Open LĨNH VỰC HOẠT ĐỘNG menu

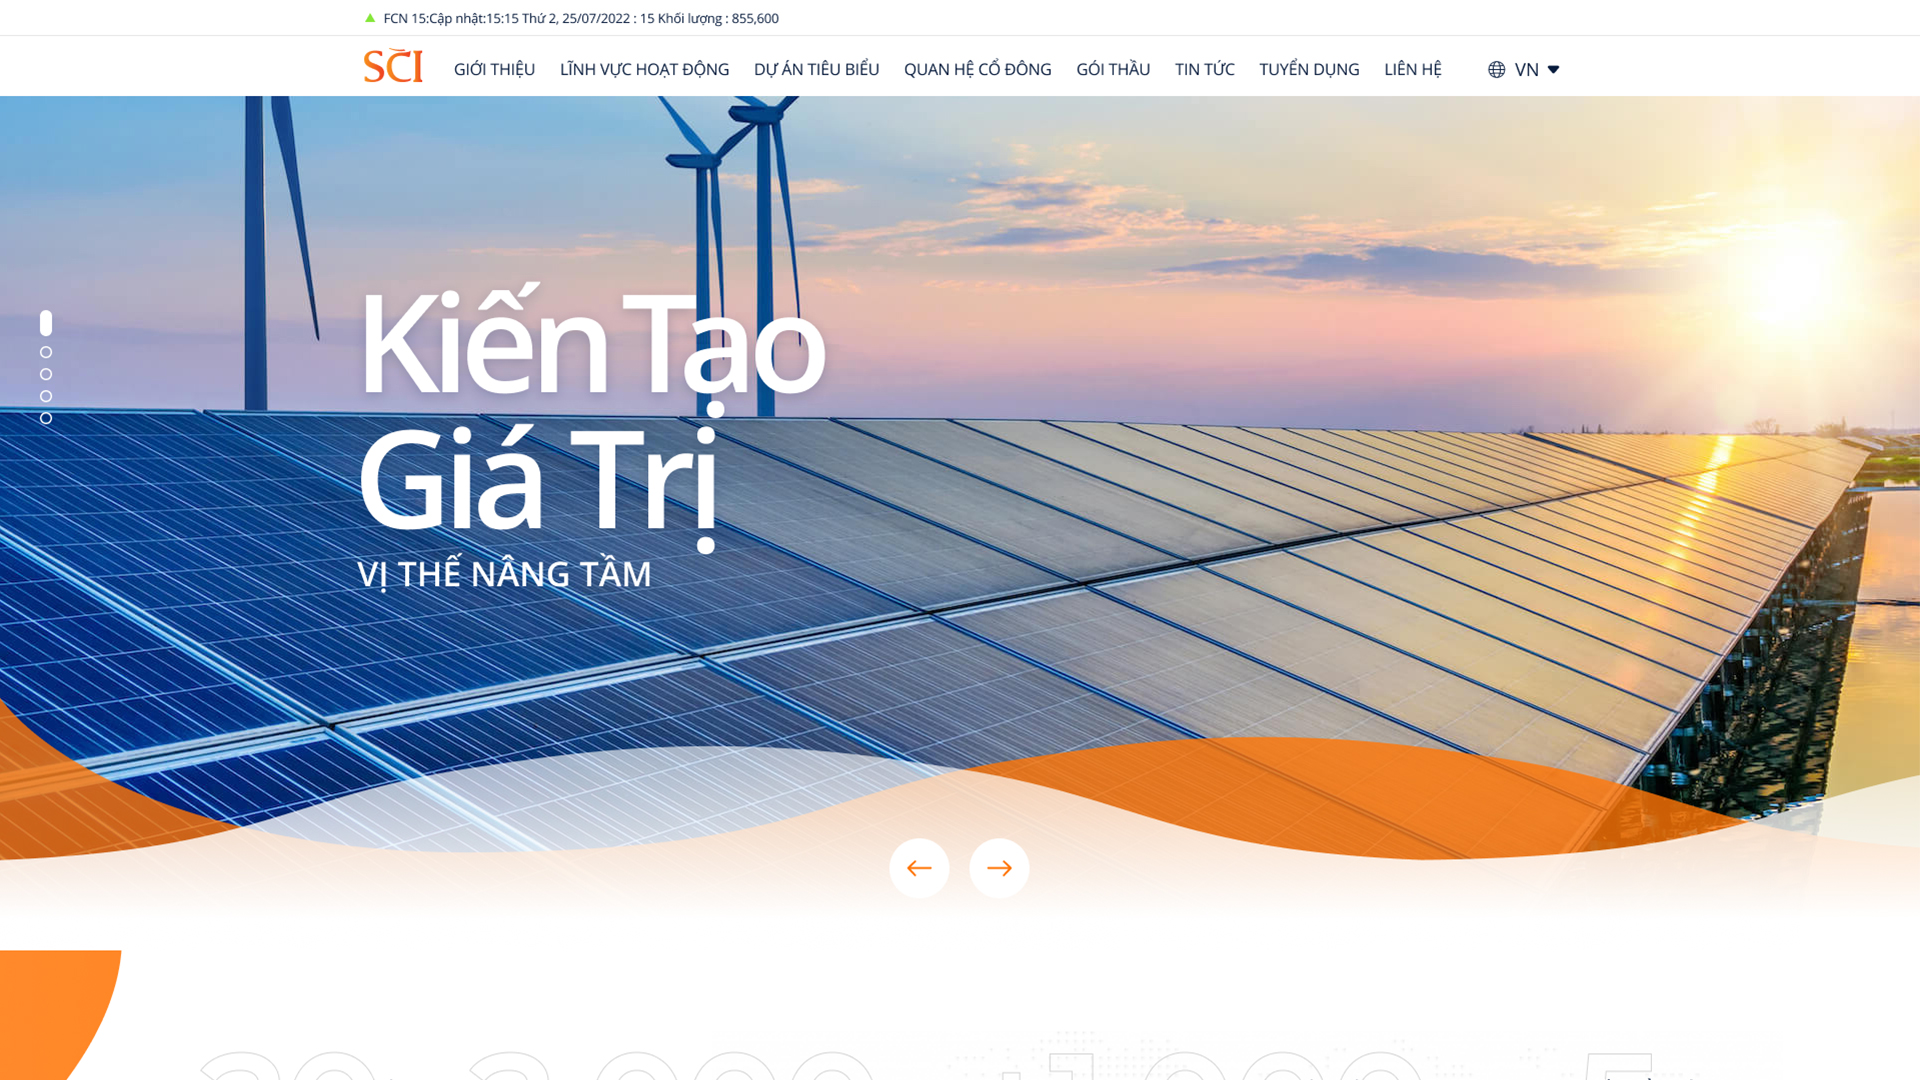point(644,69)
